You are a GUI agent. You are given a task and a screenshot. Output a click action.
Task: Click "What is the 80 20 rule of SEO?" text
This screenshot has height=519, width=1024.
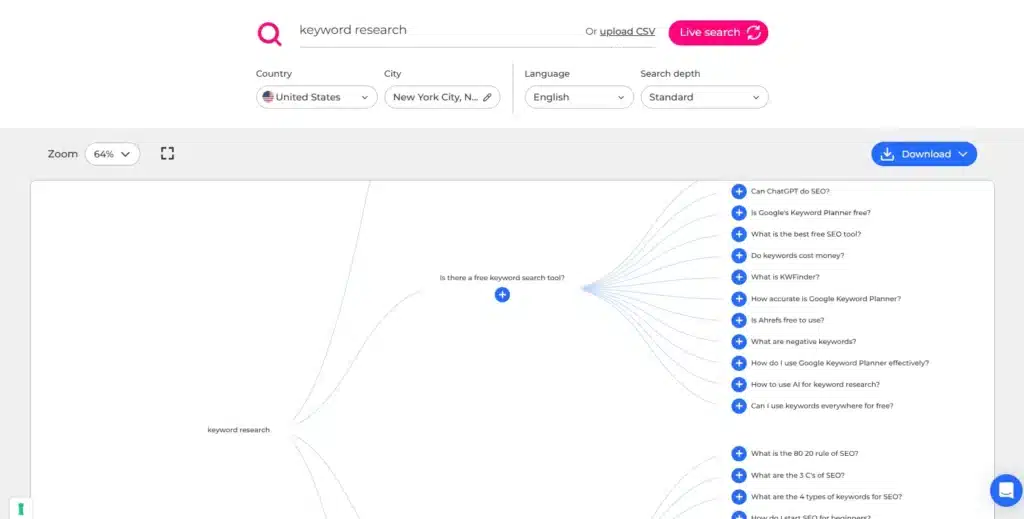point(805,453)
